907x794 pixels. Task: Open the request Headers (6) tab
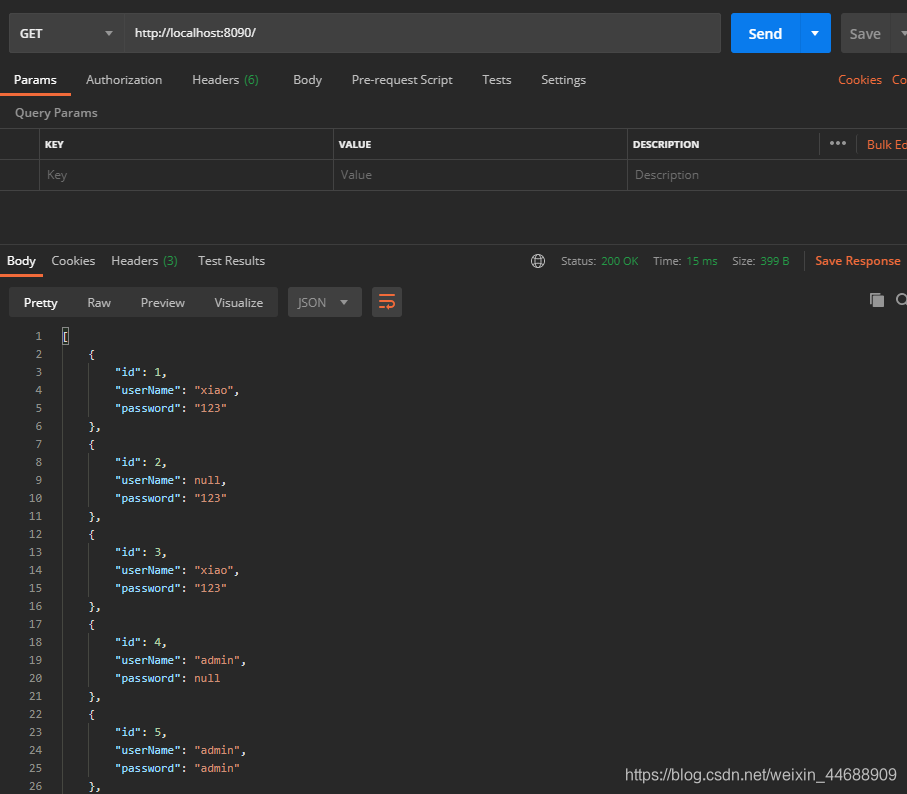(x=225, y=80)
